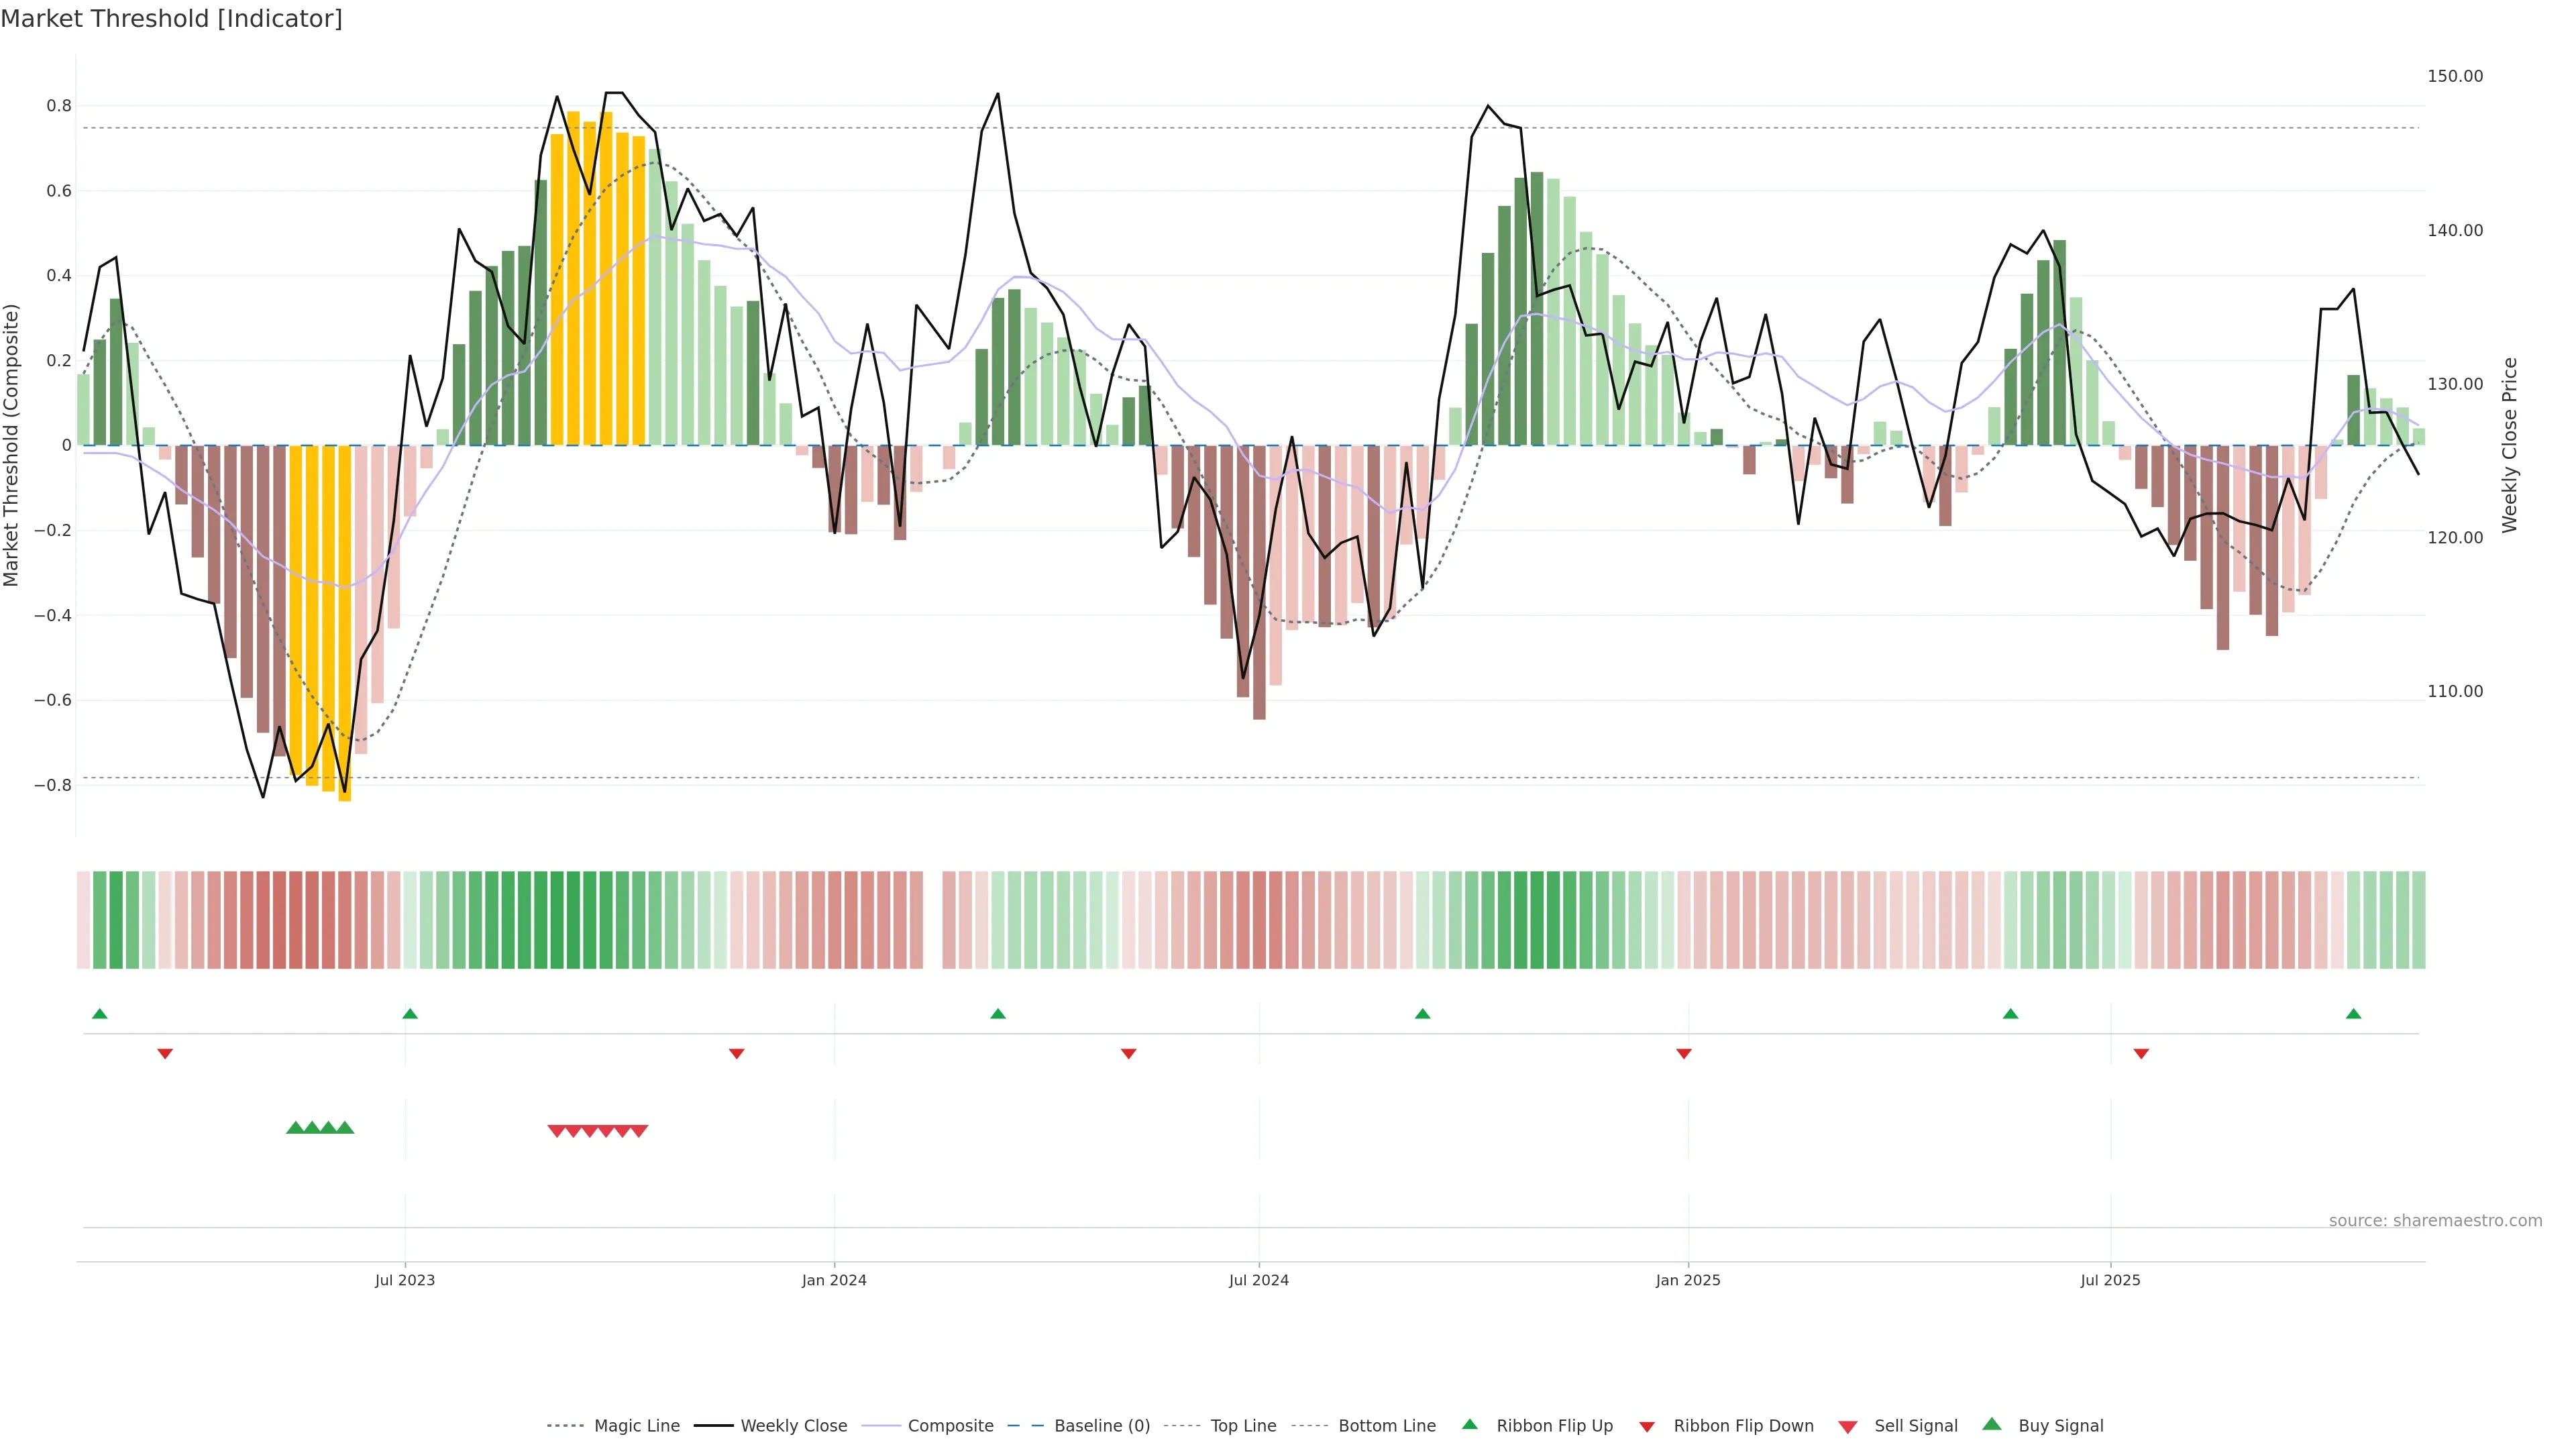Screen dimensions: 2576x1449
Task: Click the Ribbon Flip Up legend triangle
Action: click(x=1469, y=1424)
